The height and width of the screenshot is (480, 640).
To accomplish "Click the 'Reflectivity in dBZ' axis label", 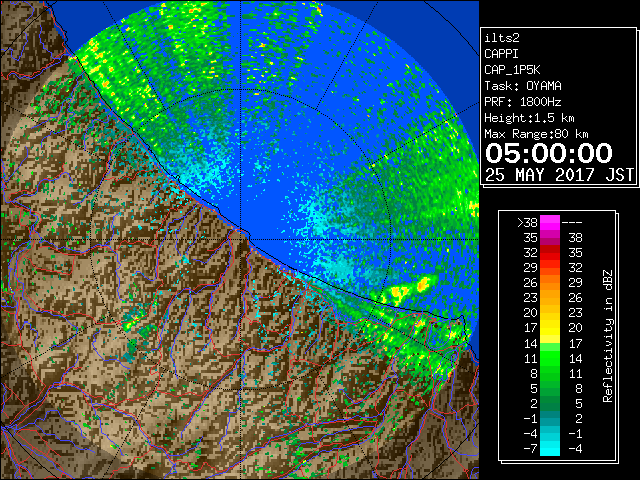I will pos(608,336).
